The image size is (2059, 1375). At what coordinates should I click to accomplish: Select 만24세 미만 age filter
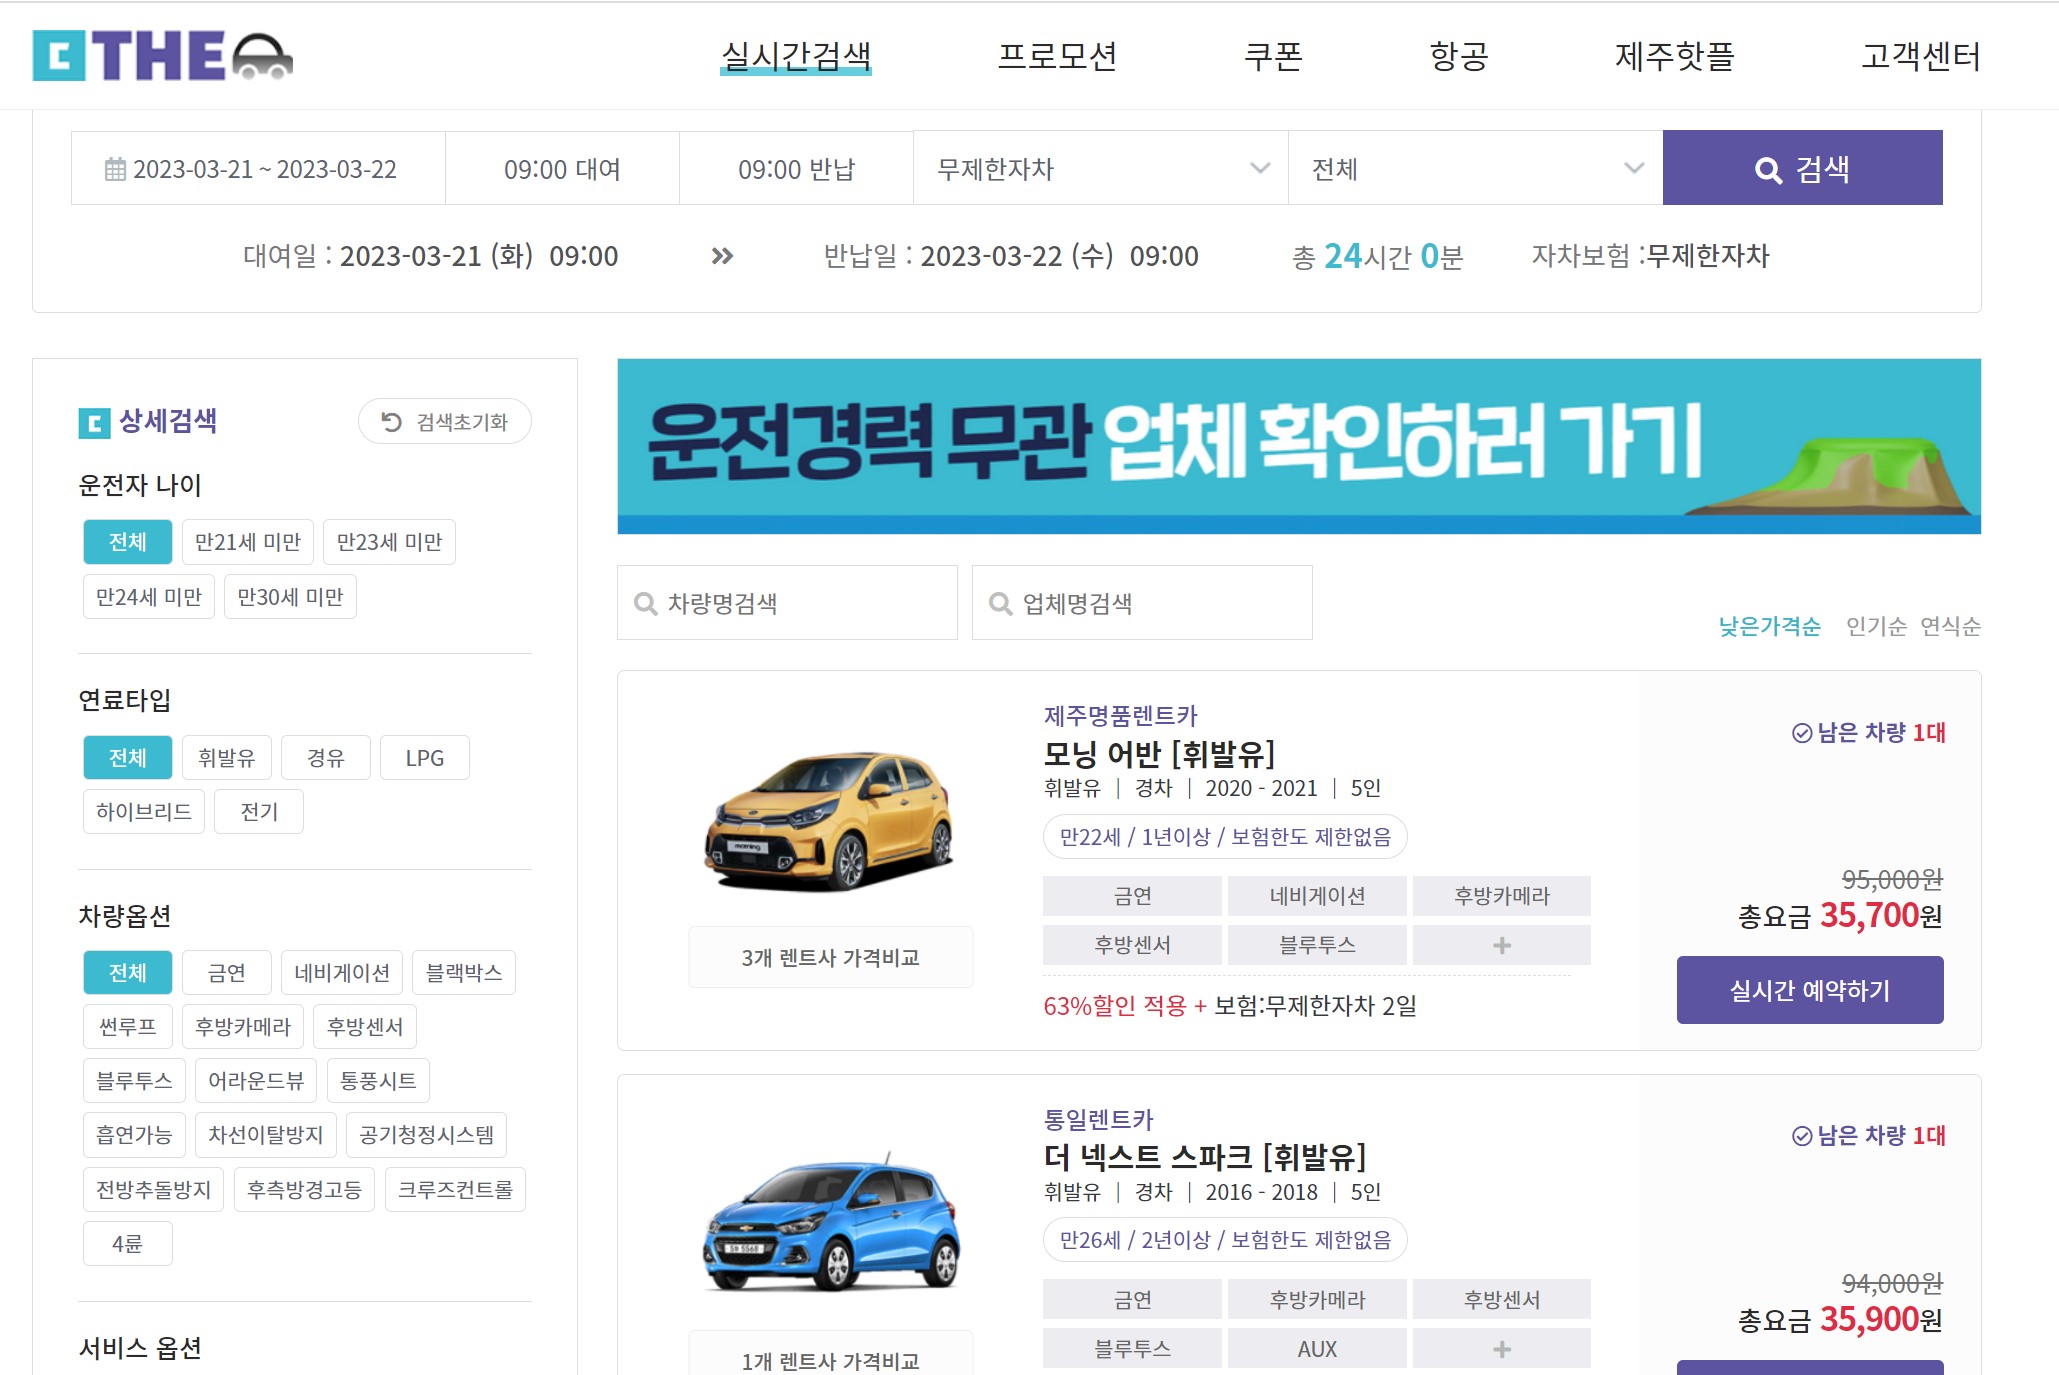tap(149, 597)
